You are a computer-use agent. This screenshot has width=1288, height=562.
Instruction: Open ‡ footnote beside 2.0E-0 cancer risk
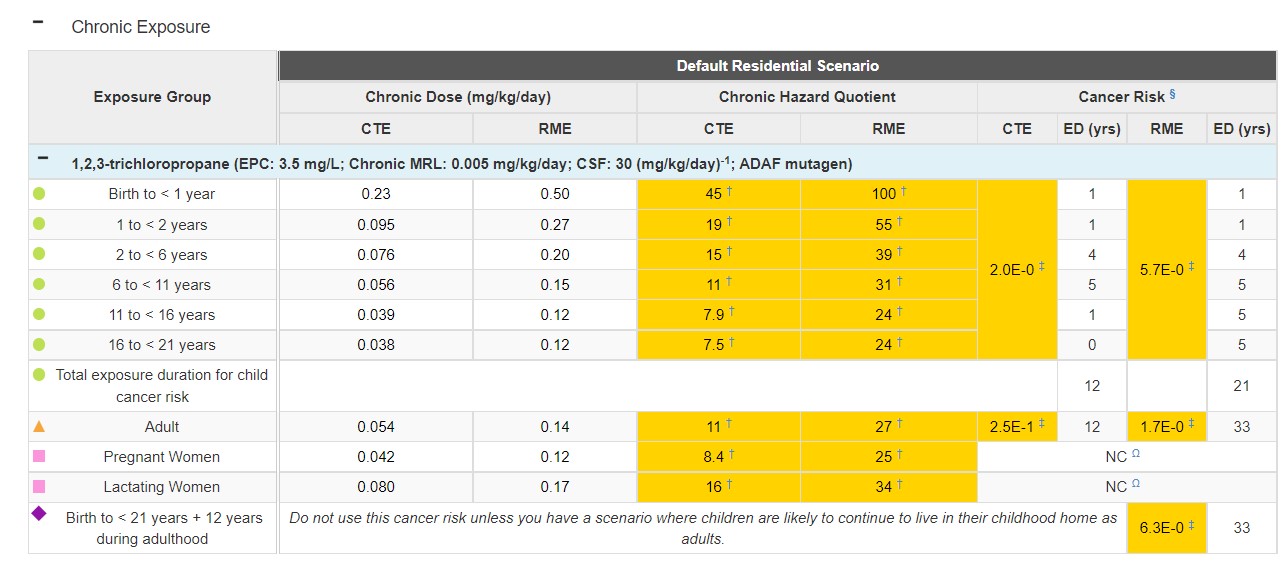click(1041, 265)
